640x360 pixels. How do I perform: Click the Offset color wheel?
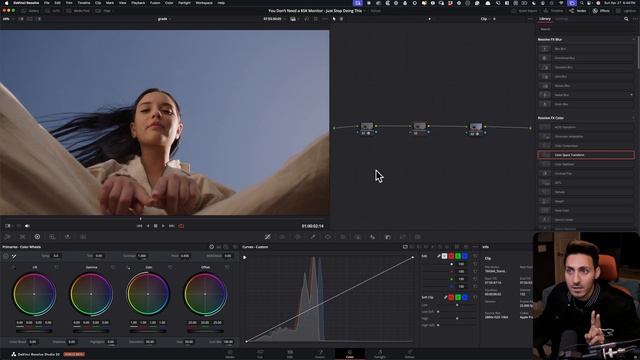[x=205, y=294]
